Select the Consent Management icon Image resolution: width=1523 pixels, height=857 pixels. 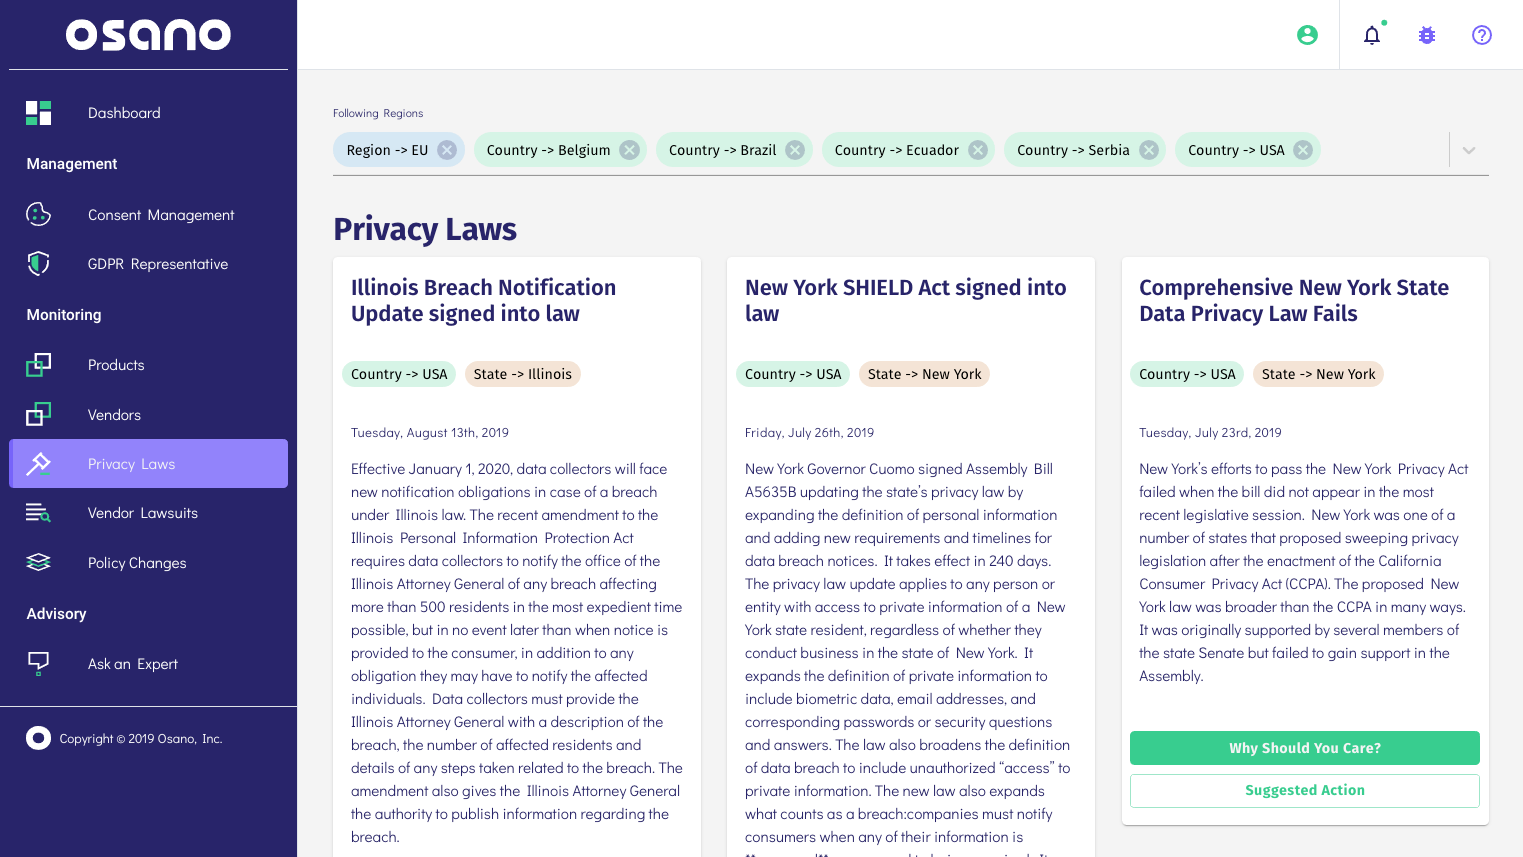tap(38, 214)
